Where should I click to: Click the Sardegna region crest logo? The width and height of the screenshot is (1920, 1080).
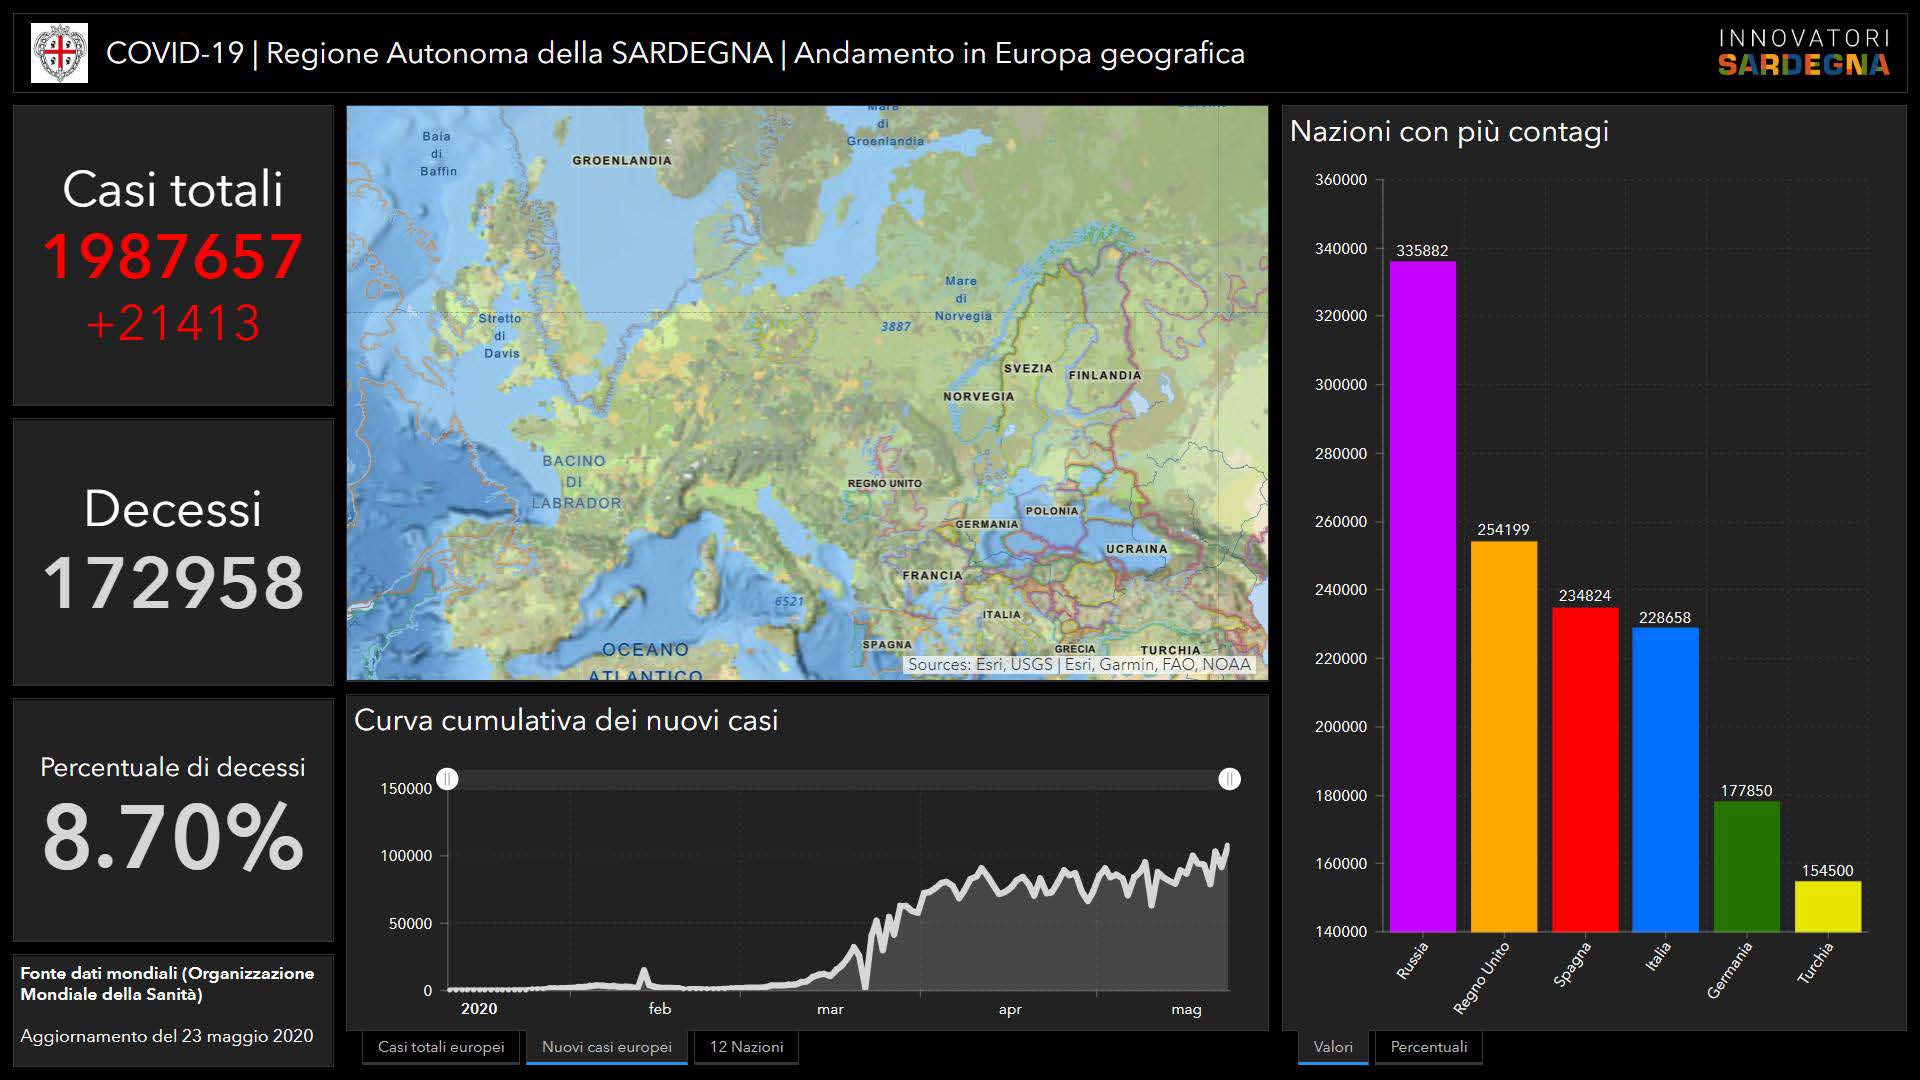(x=59, y=53)
